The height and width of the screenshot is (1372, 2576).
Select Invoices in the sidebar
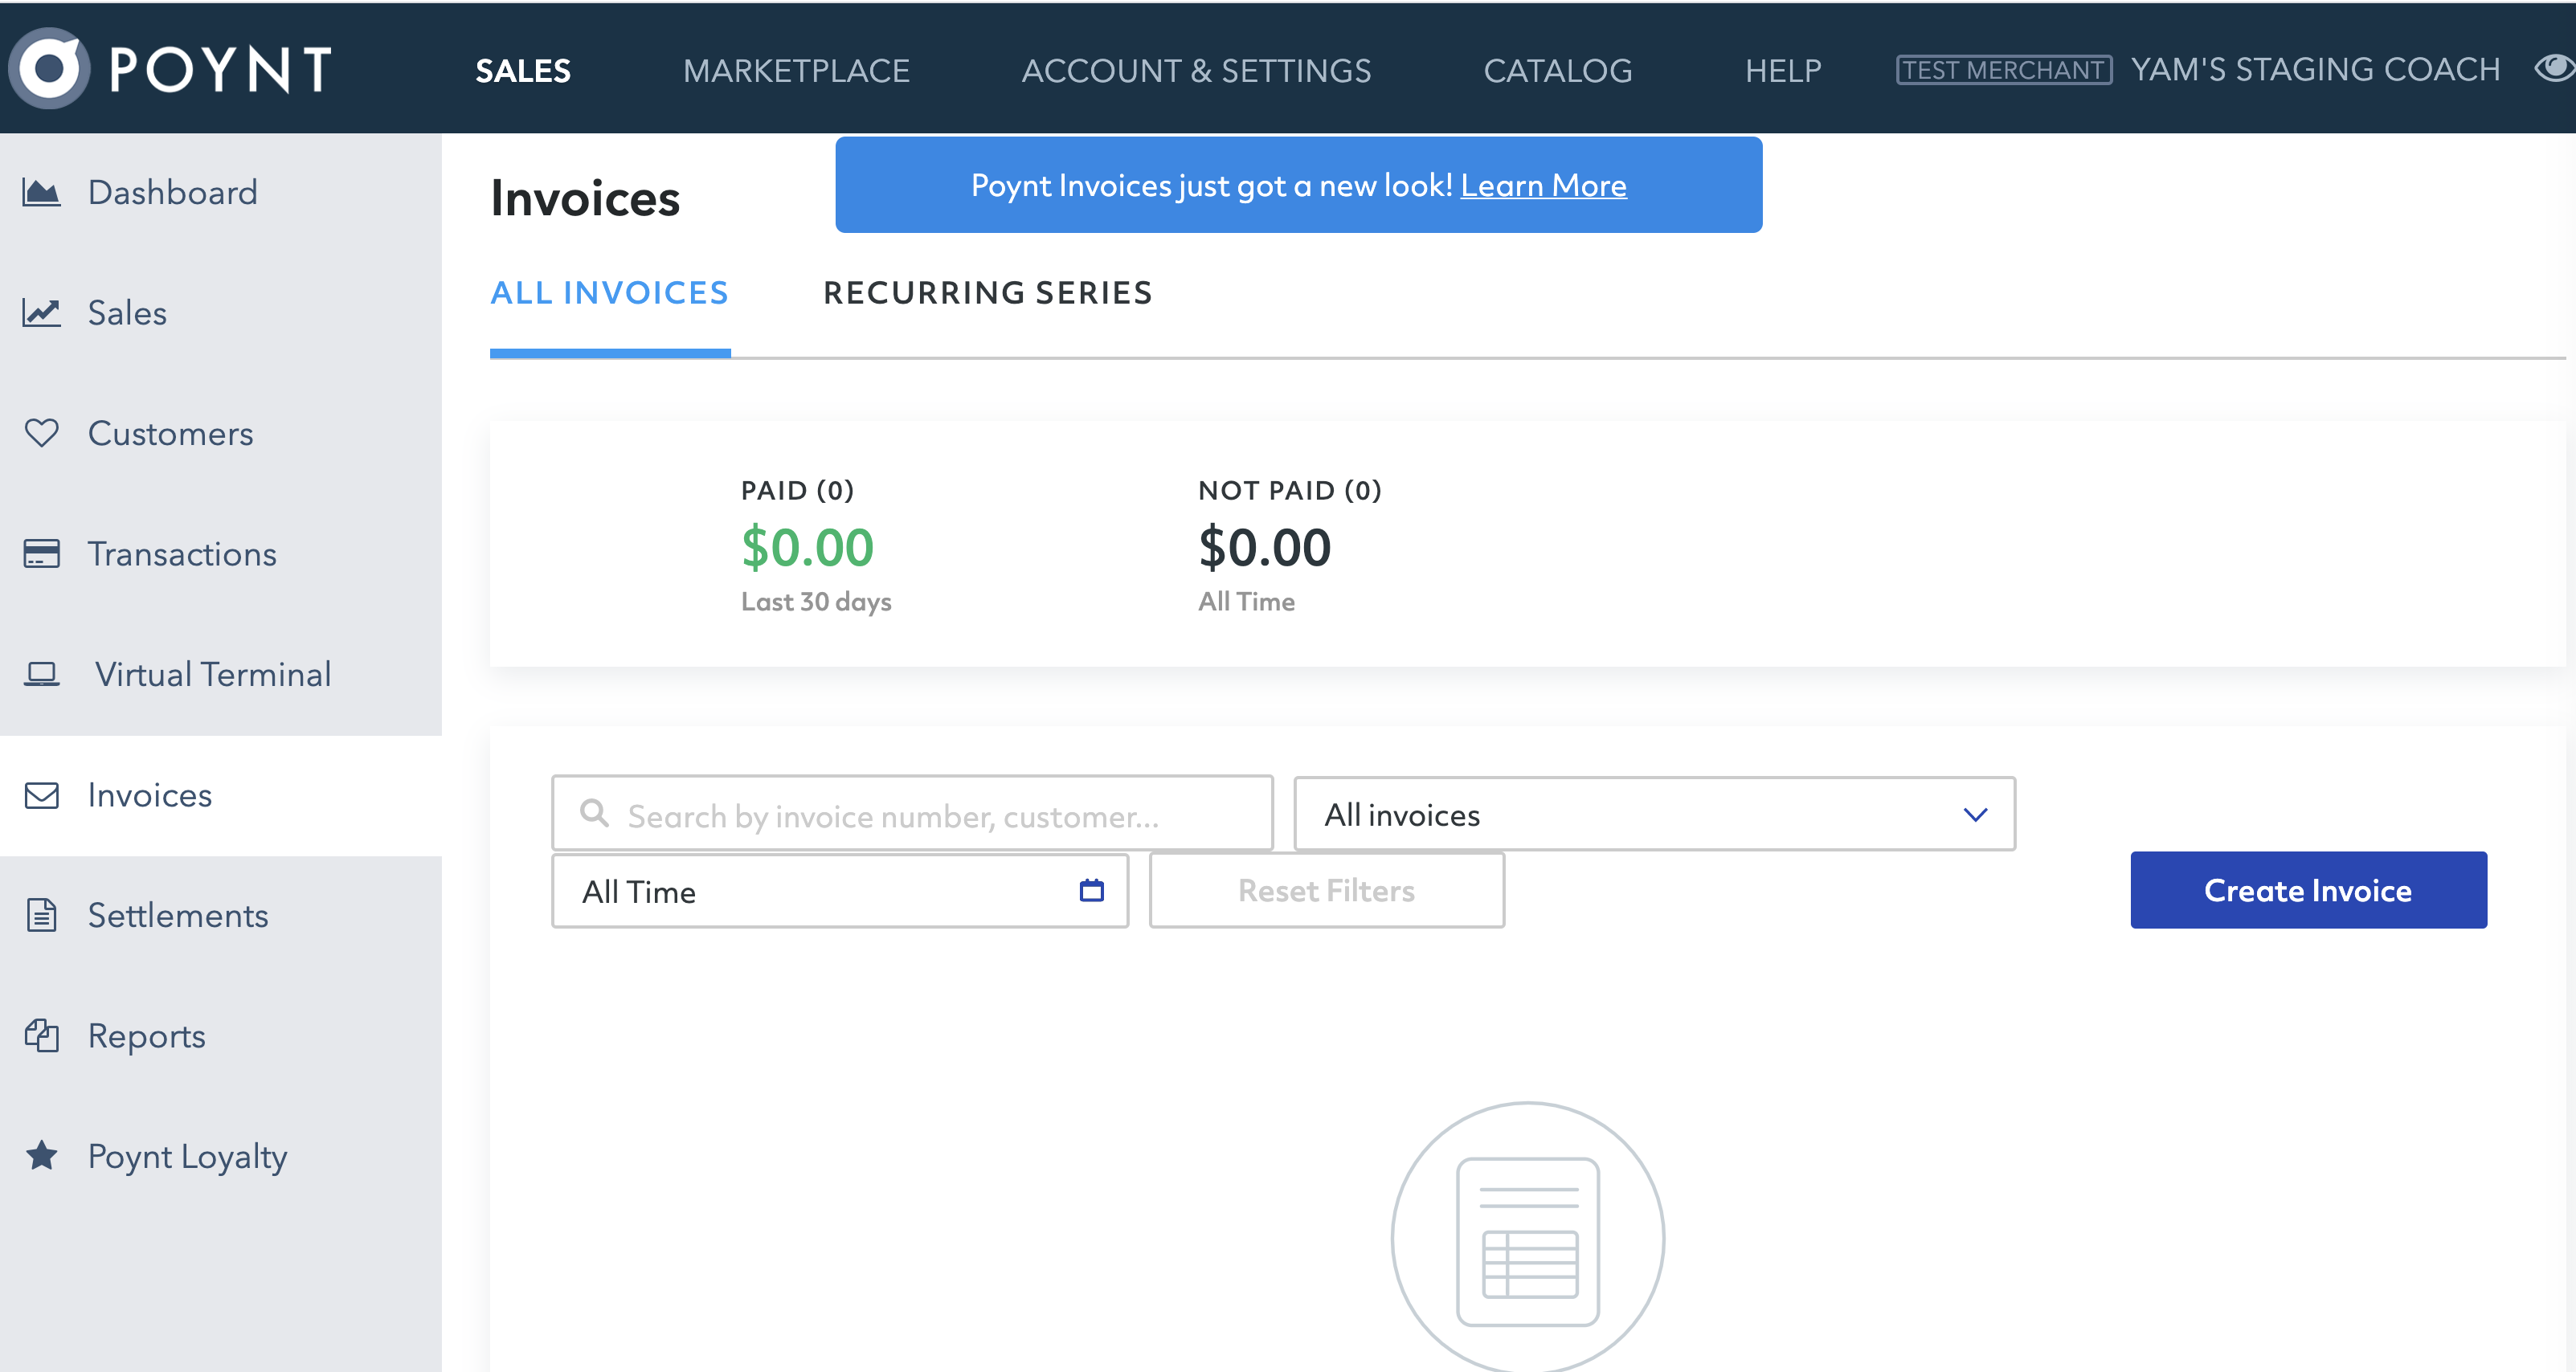221,796
